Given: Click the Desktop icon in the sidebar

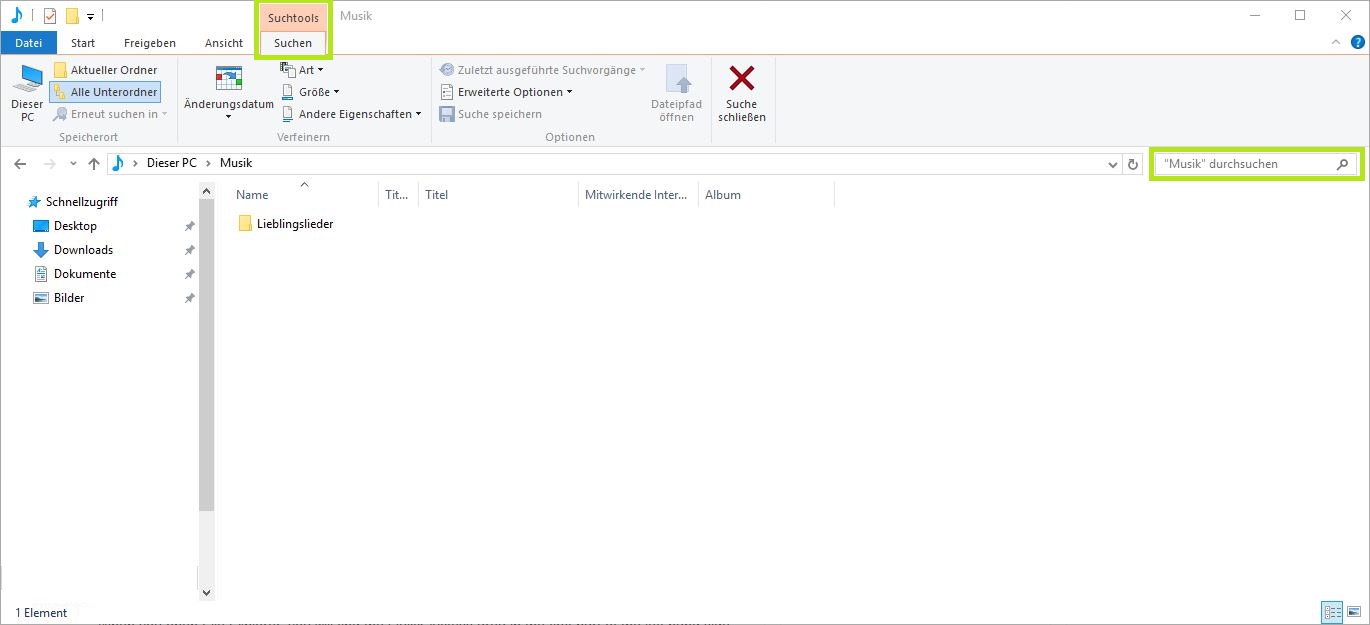Looking at the screenshot, I should point(41,226).
